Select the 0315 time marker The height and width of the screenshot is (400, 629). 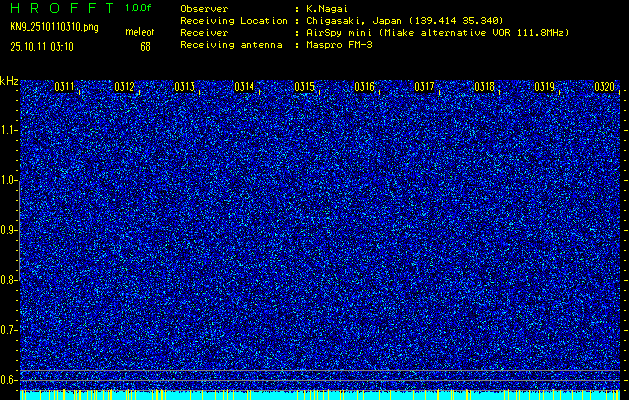tap(304, 88)
